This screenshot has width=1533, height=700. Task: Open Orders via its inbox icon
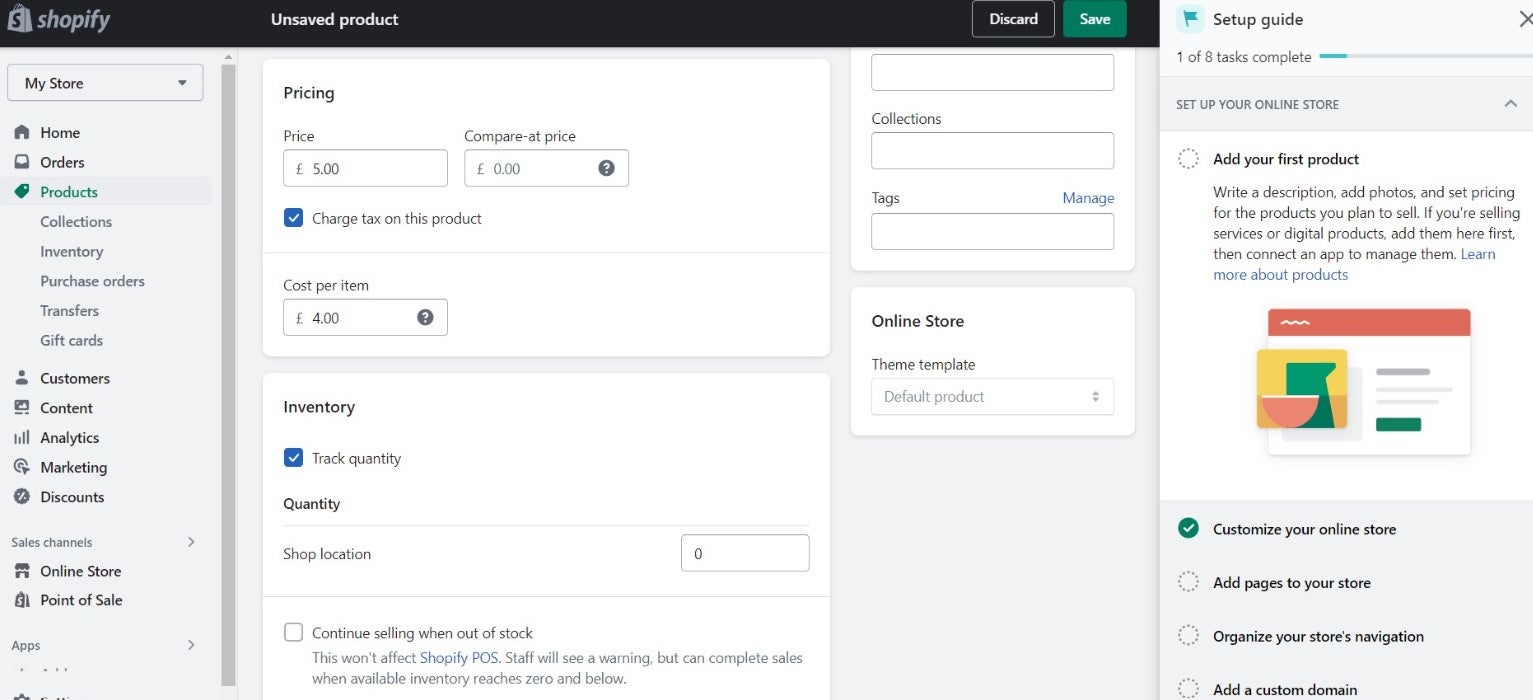[x=21, y=162]
